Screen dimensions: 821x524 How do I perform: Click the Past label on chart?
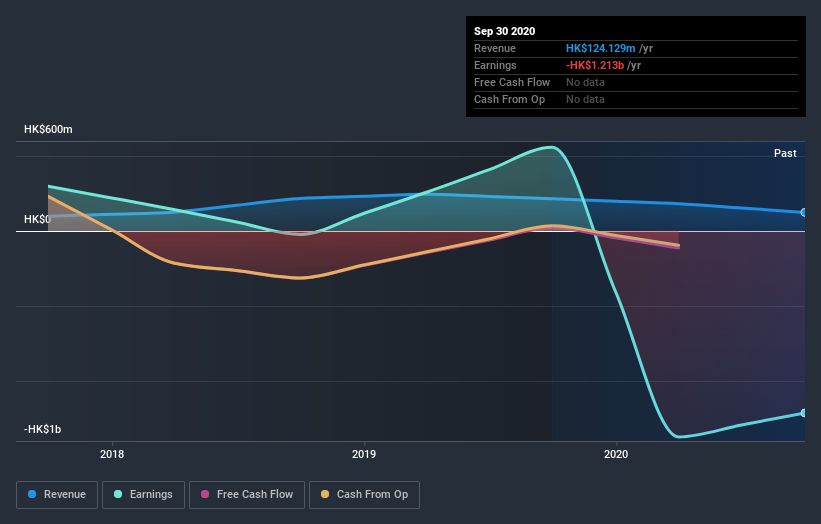tap(785, 153)
